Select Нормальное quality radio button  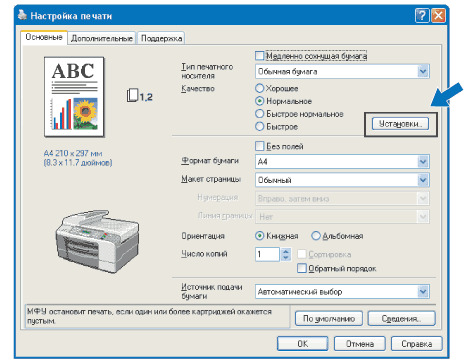(x=259, y=101)
